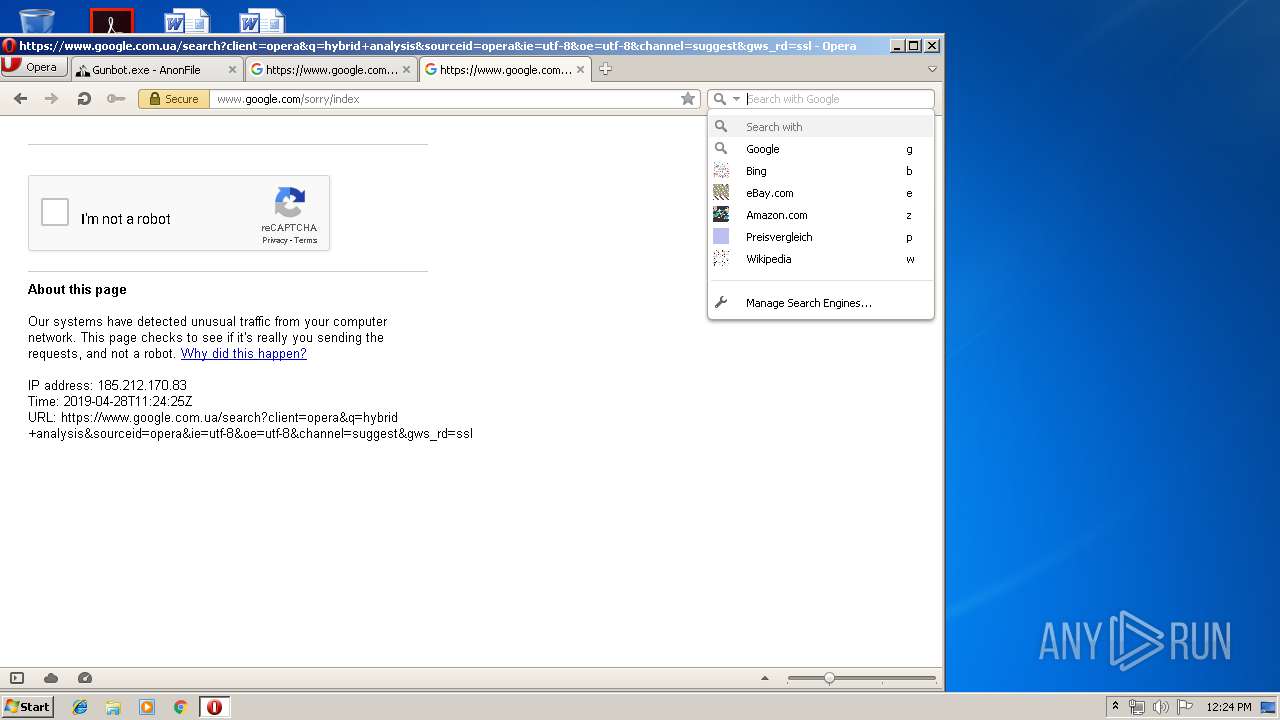Open Why did this happen link
The height and width of the screenshot is (720, 1280).
[244, 354]
